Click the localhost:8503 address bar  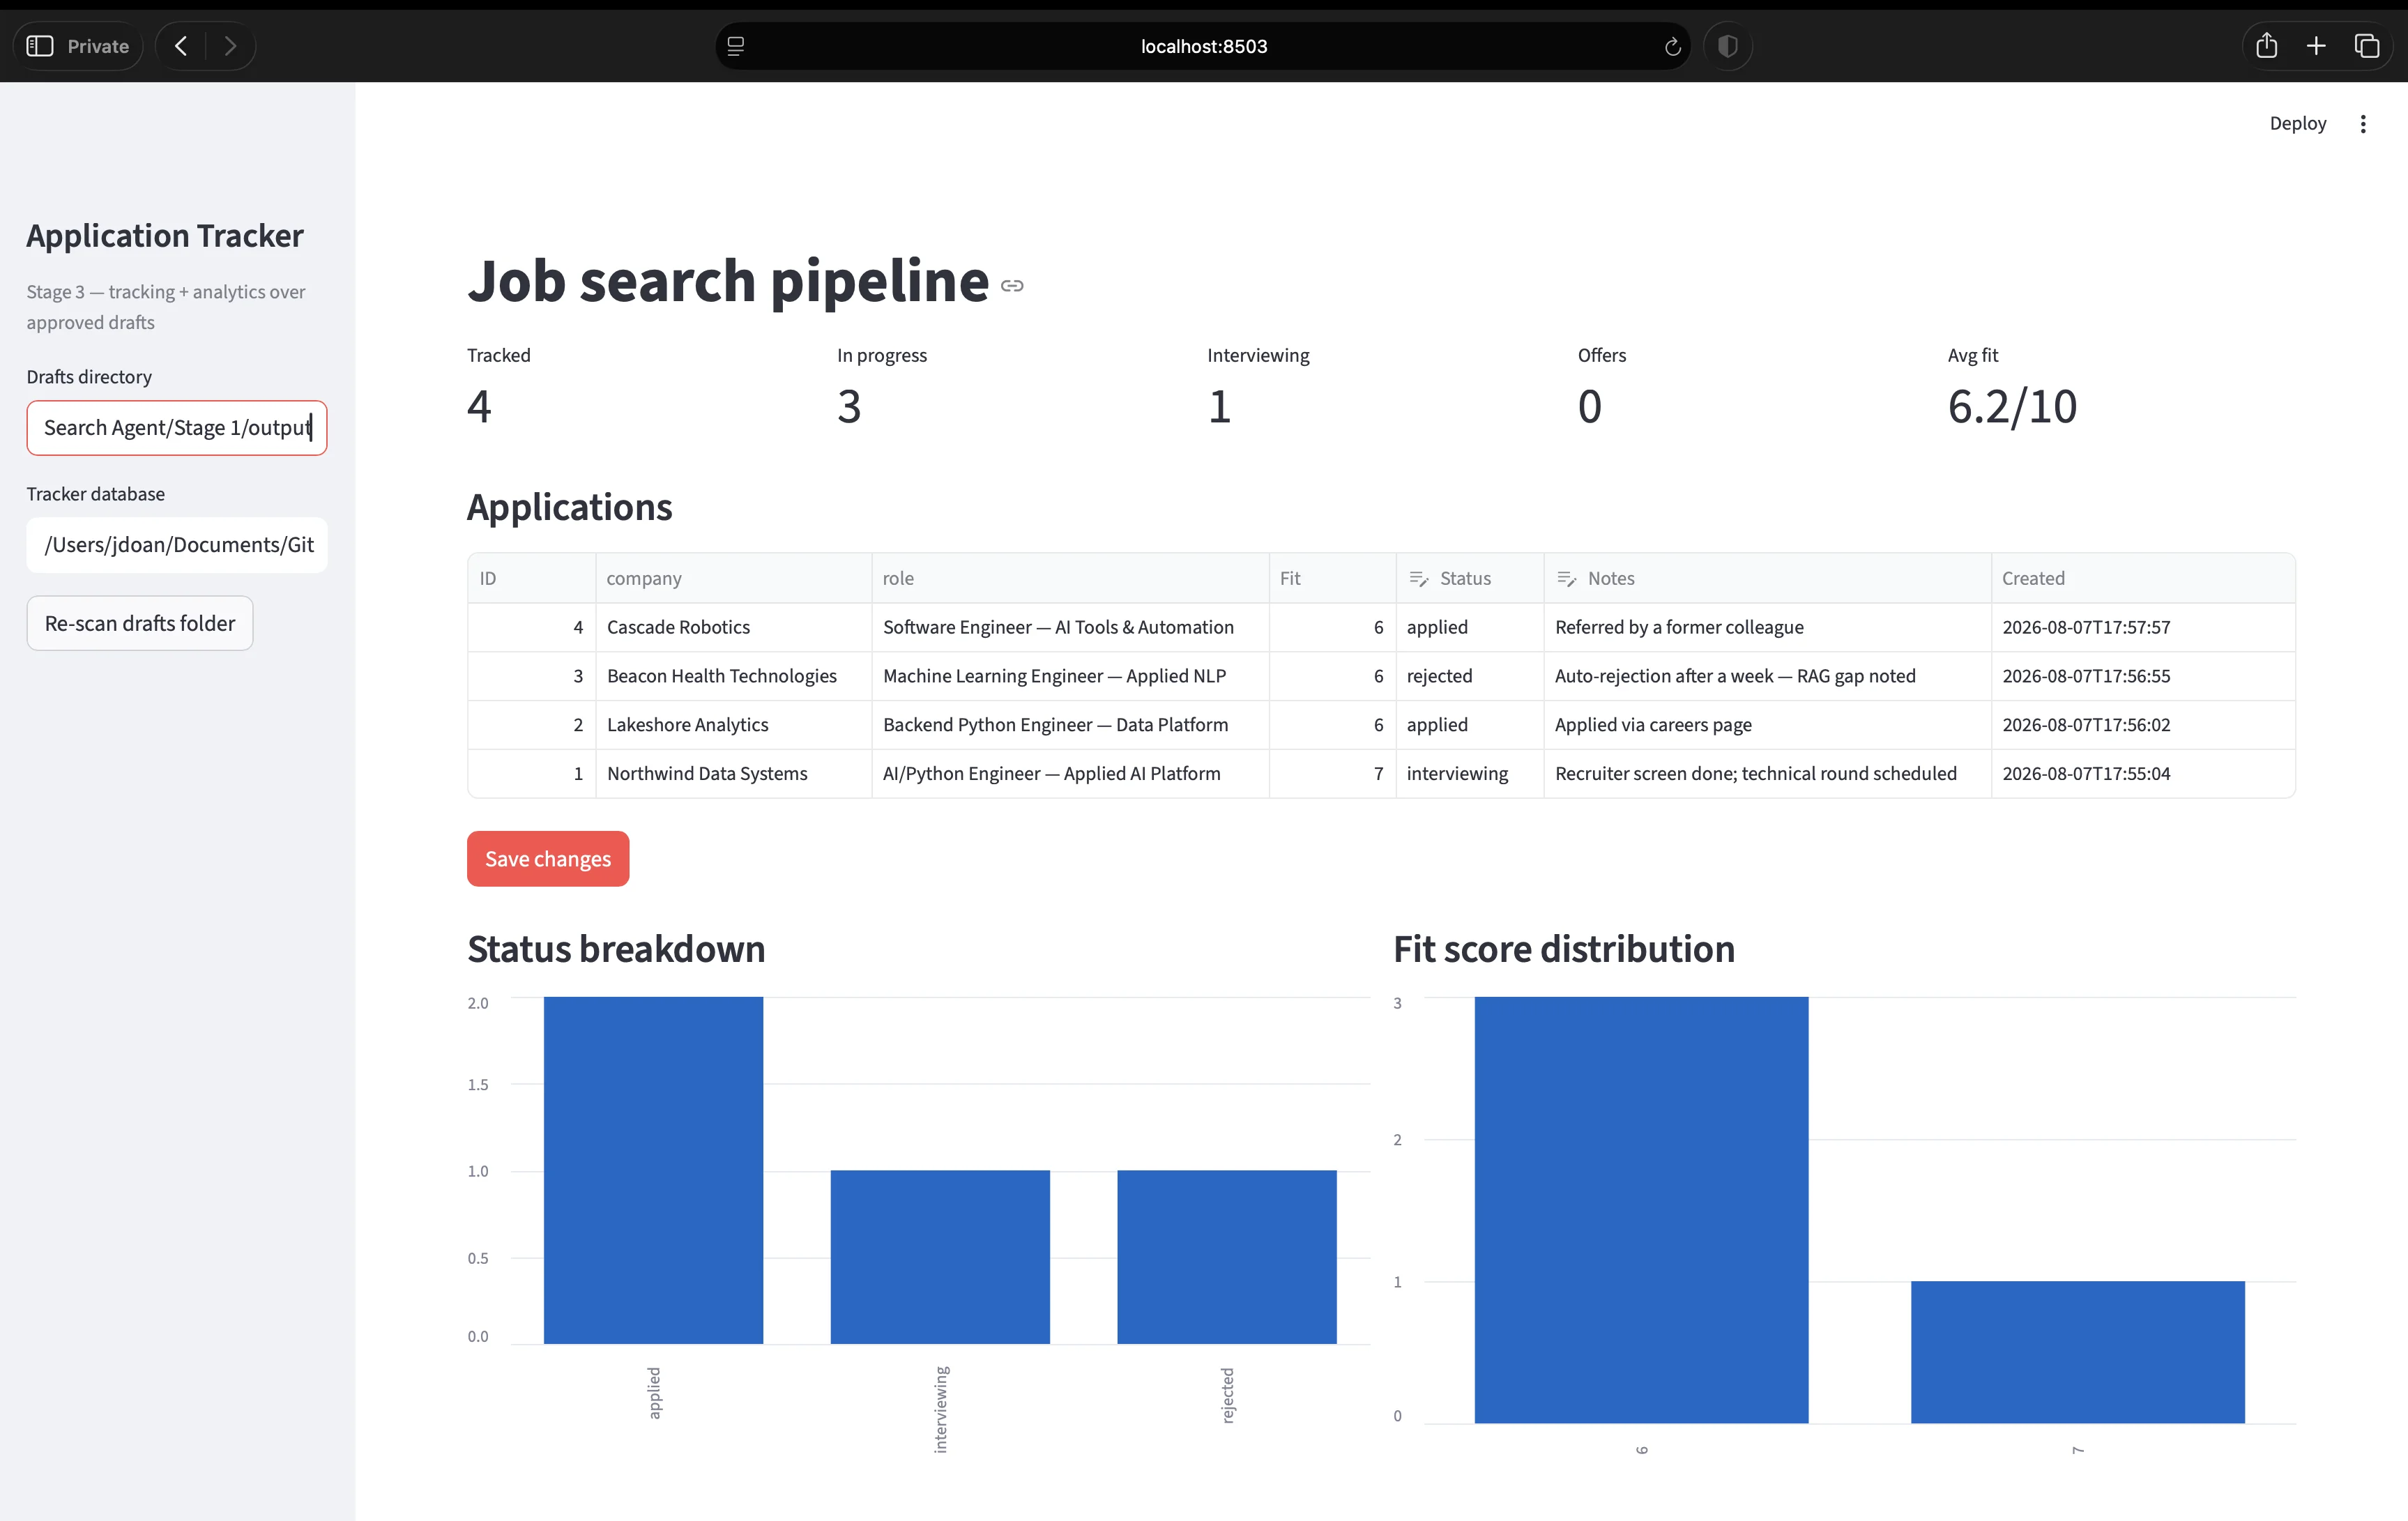(1203, 46)
